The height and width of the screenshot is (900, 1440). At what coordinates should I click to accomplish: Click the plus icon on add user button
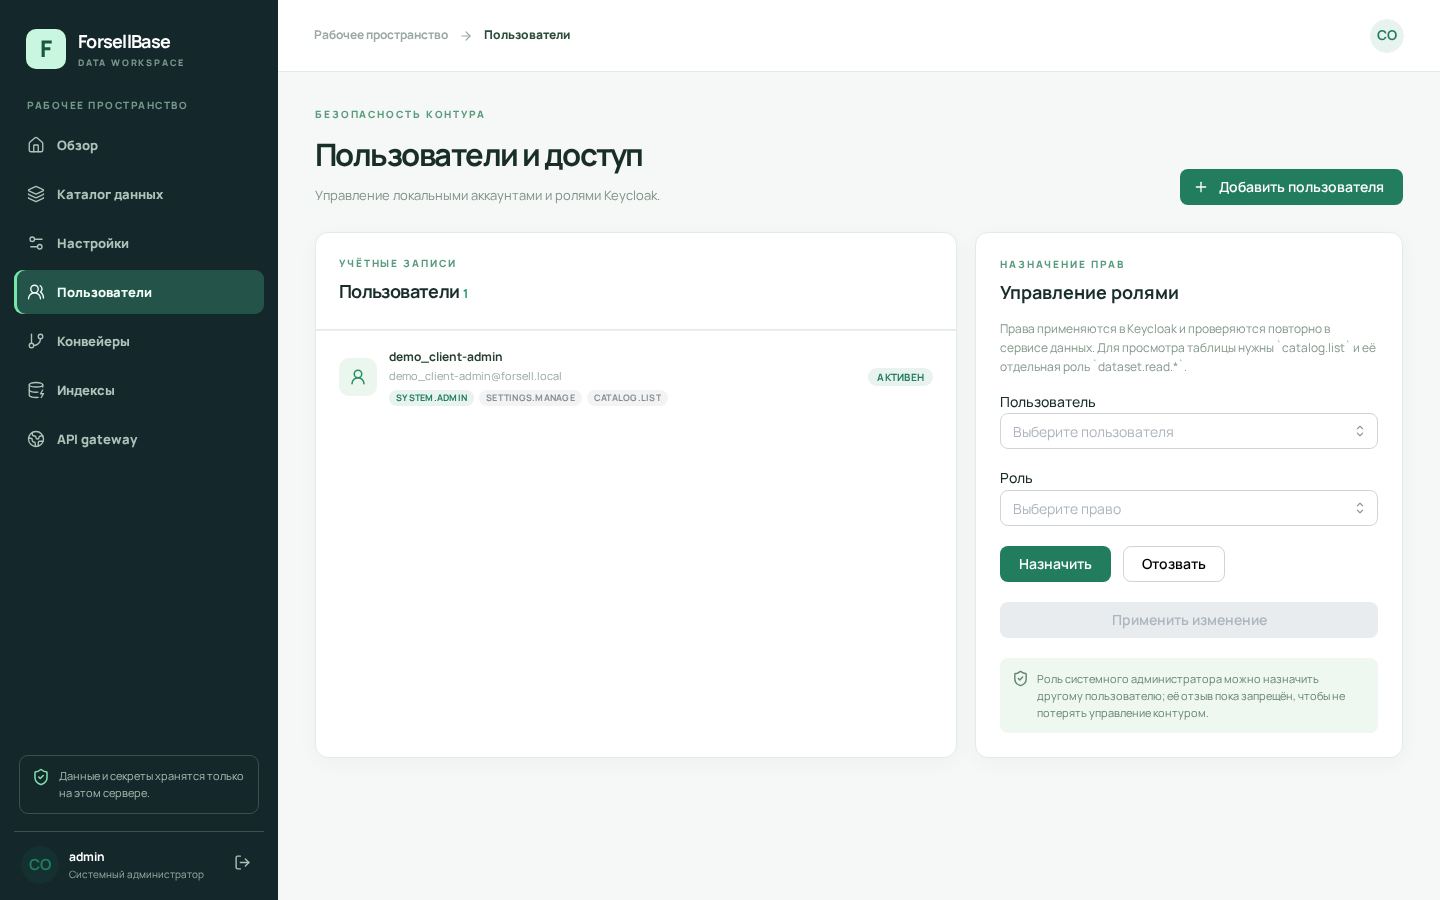(x=1201, y=187)
